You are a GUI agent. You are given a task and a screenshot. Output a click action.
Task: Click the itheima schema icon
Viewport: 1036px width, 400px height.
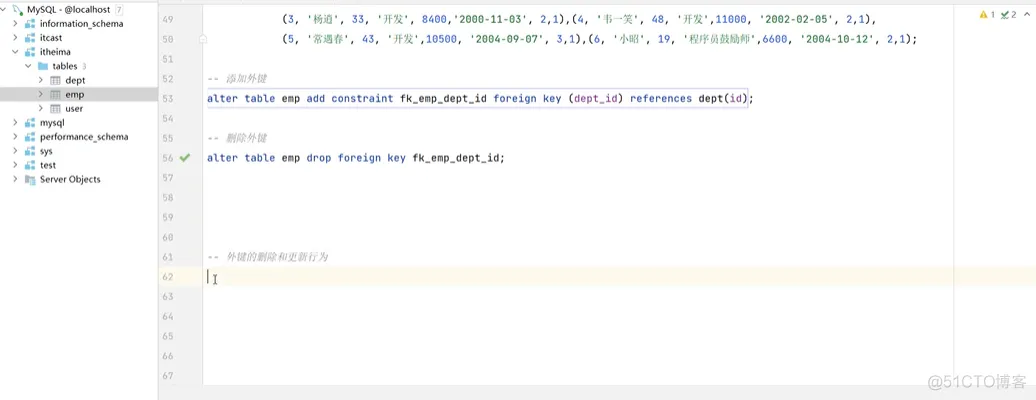30,52
